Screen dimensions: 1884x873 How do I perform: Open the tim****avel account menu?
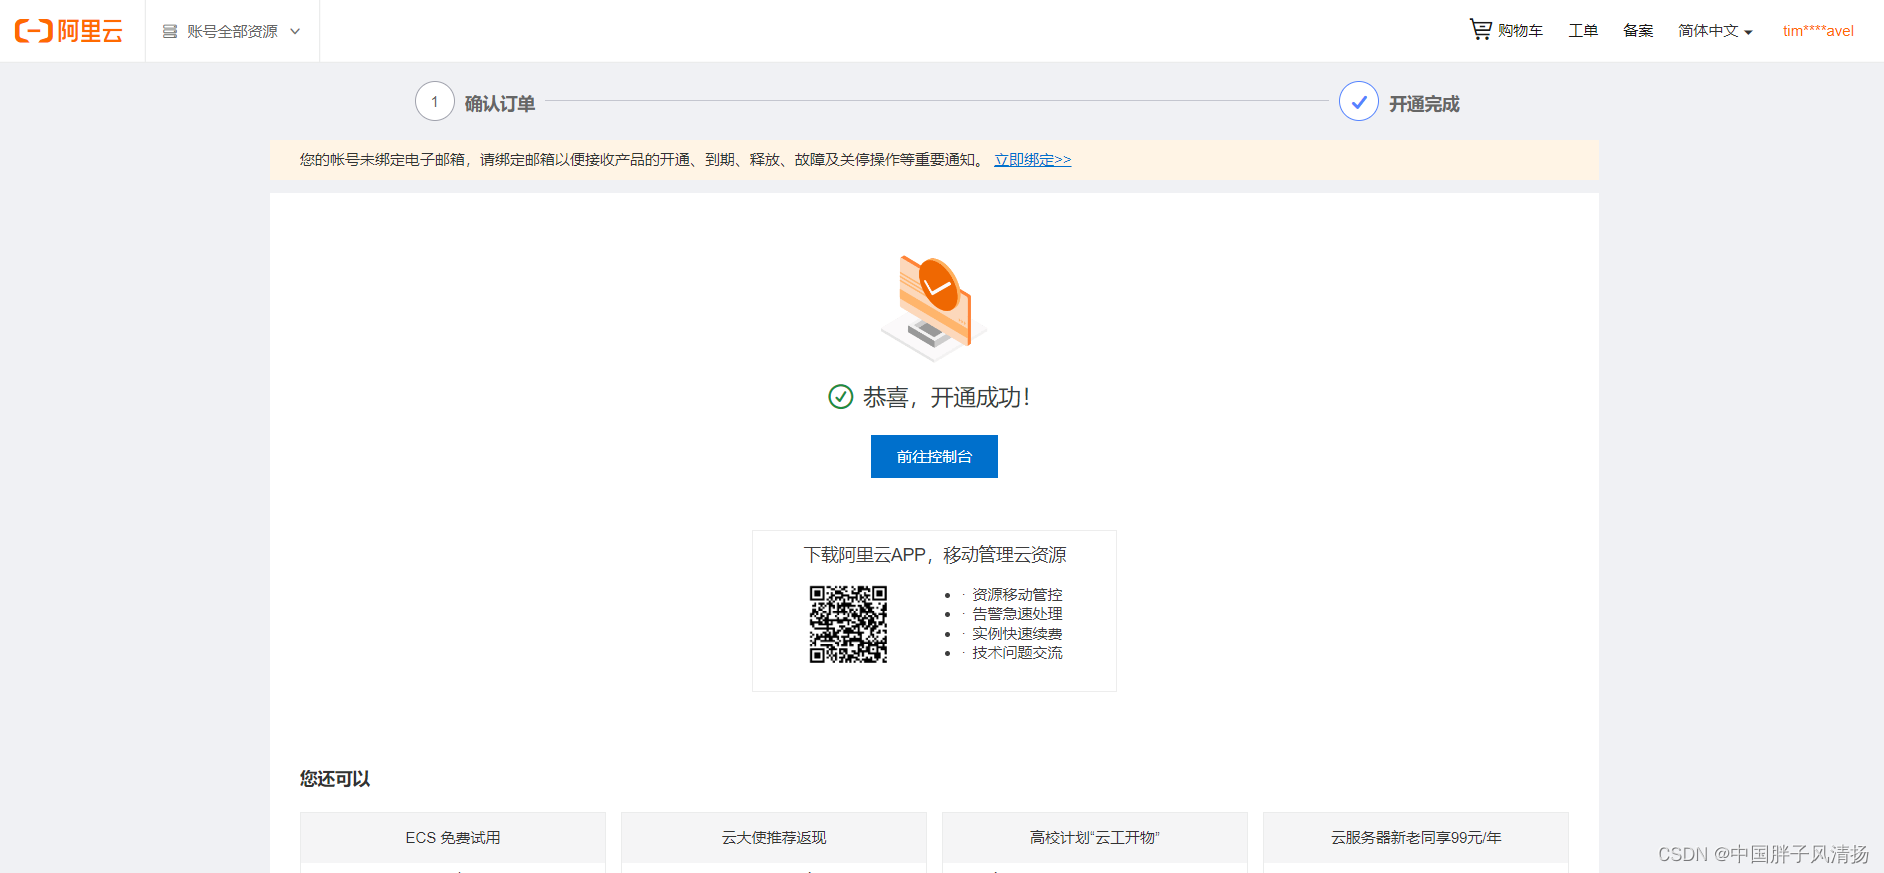[x=1818, y=31]
